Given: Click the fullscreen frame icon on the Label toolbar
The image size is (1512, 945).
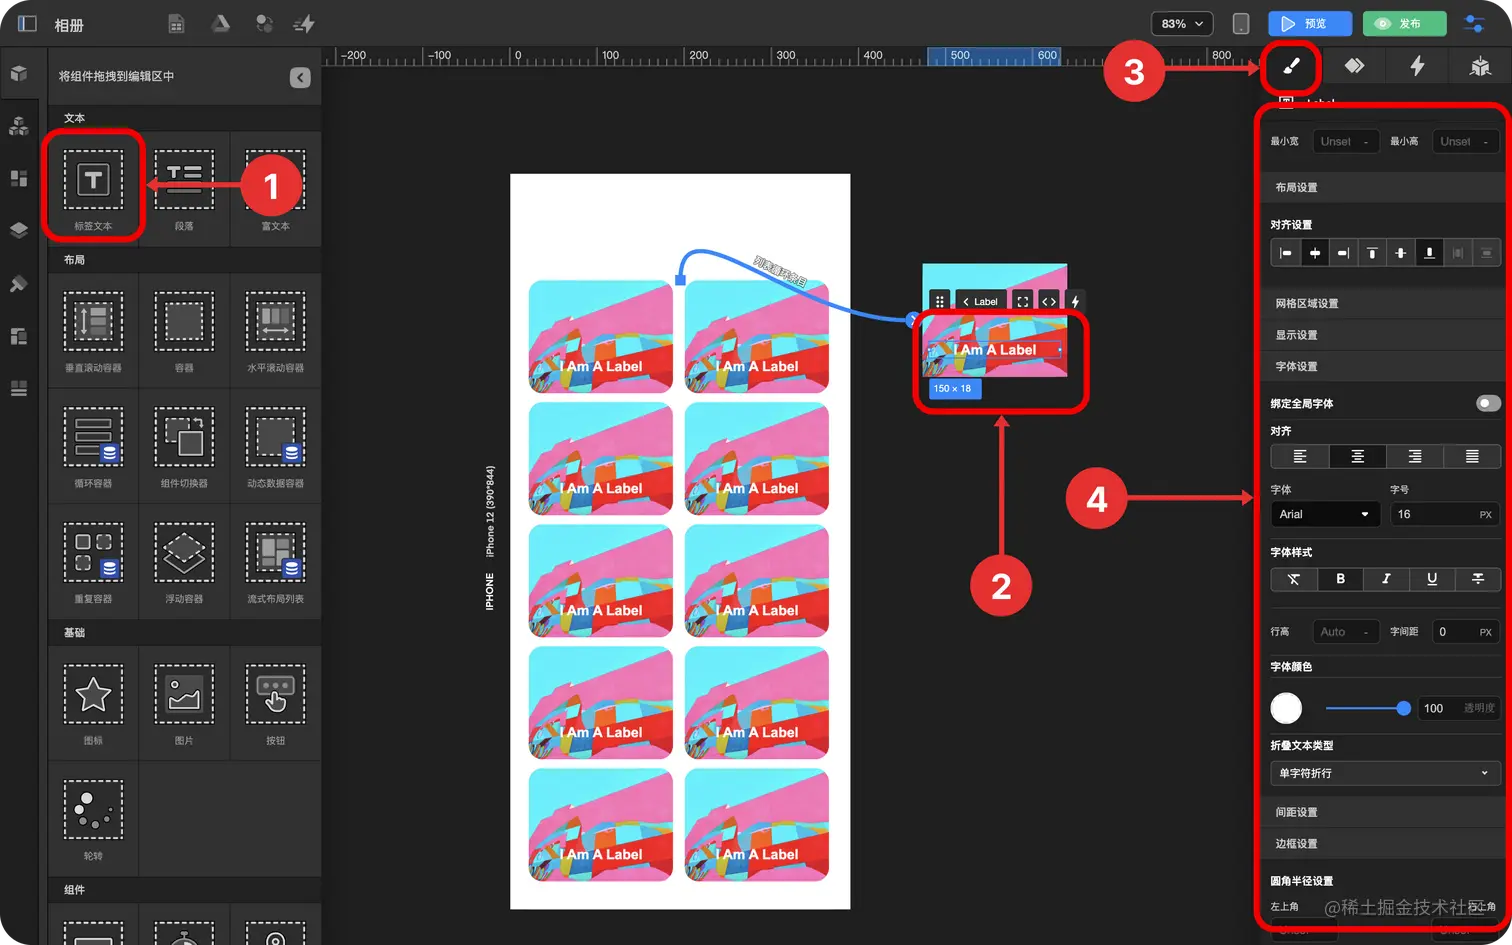Looking at the screenshot, I should pos(1022,301).
